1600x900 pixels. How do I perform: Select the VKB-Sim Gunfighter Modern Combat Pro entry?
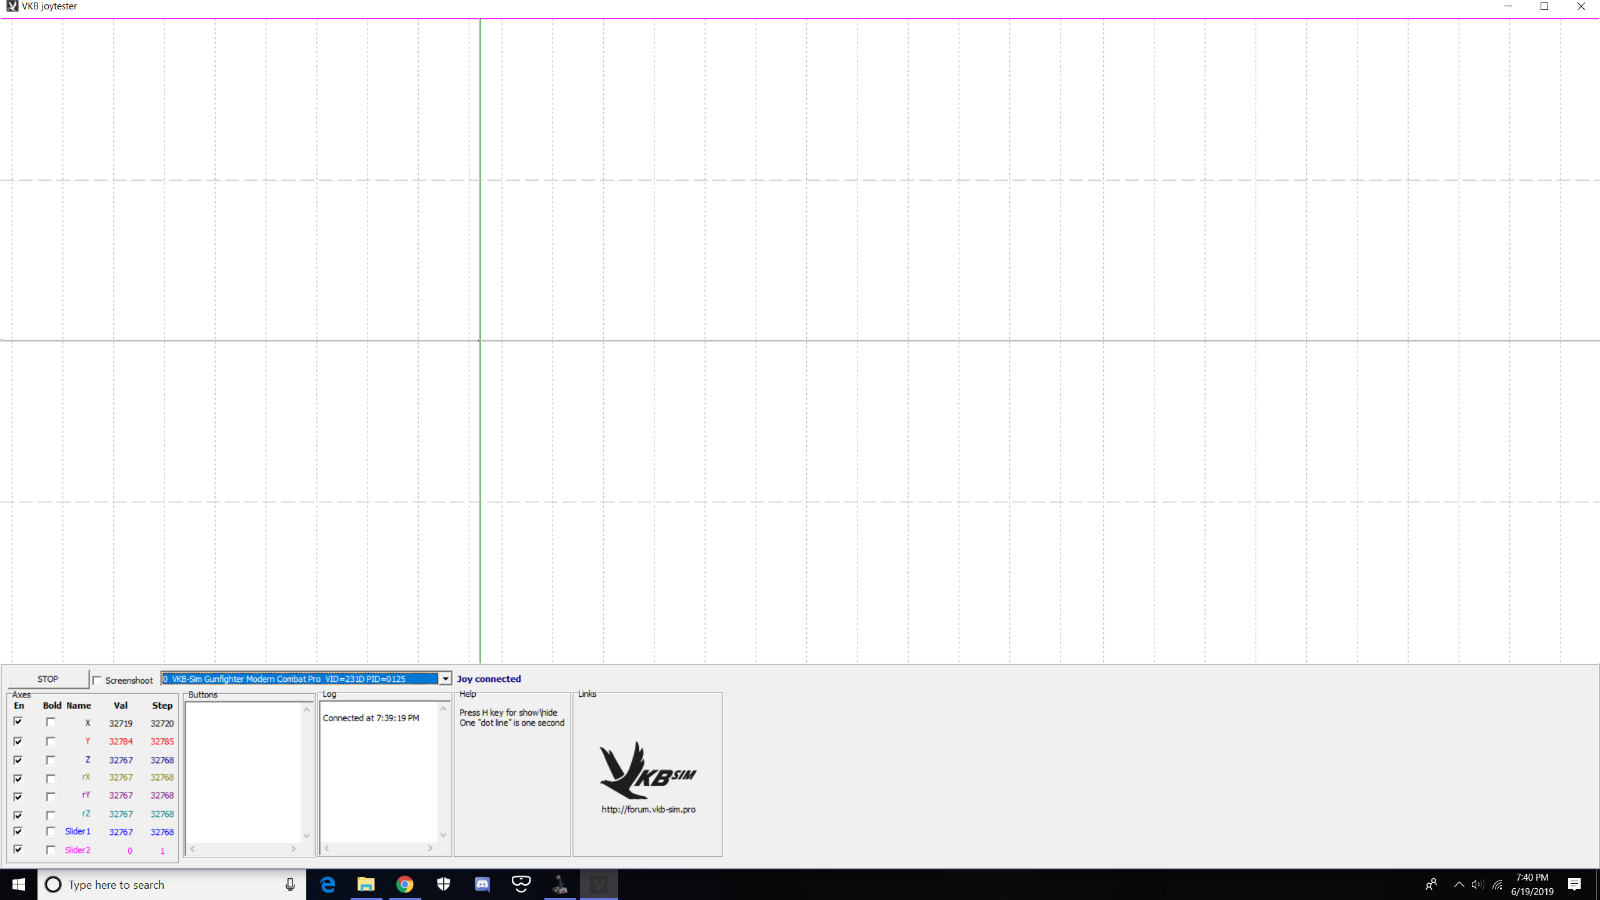click(x=300, y=679)
